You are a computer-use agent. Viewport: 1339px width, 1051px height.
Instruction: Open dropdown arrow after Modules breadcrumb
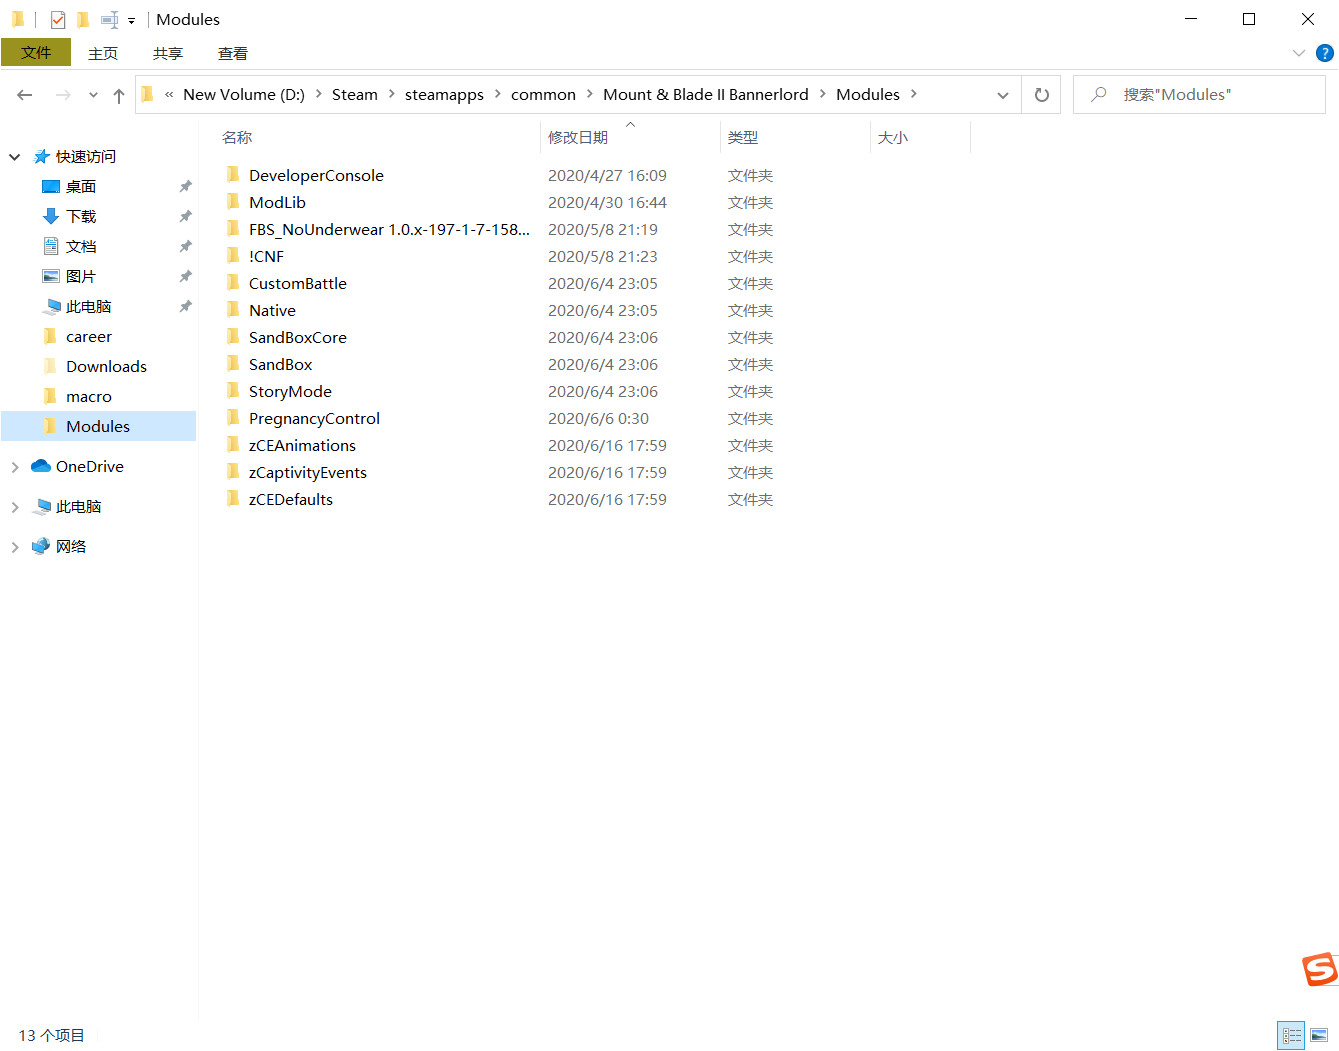[x=914, y=94]
